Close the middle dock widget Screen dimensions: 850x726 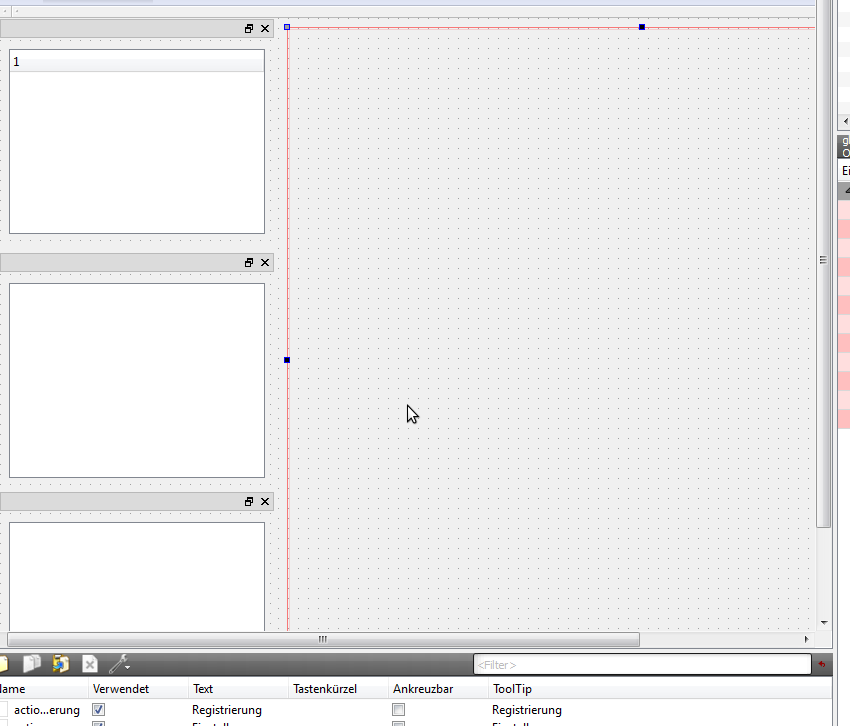coord(265,262)
